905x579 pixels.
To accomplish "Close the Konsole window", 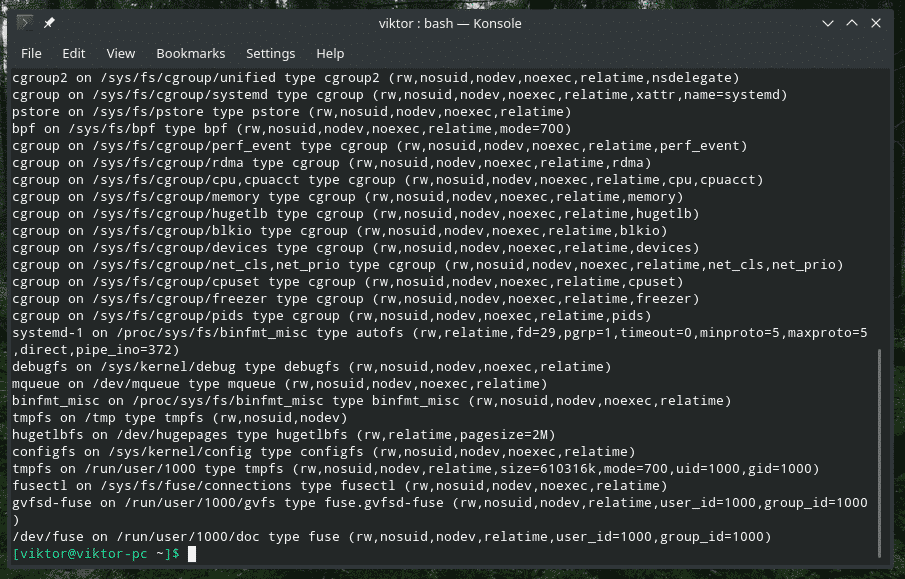I will coord(878,23).
